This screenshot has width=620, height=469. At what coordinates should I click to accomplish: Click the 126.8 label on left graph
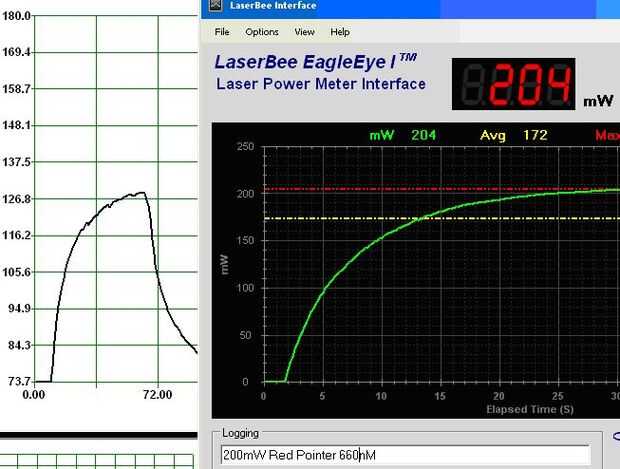tap(16, 199)
